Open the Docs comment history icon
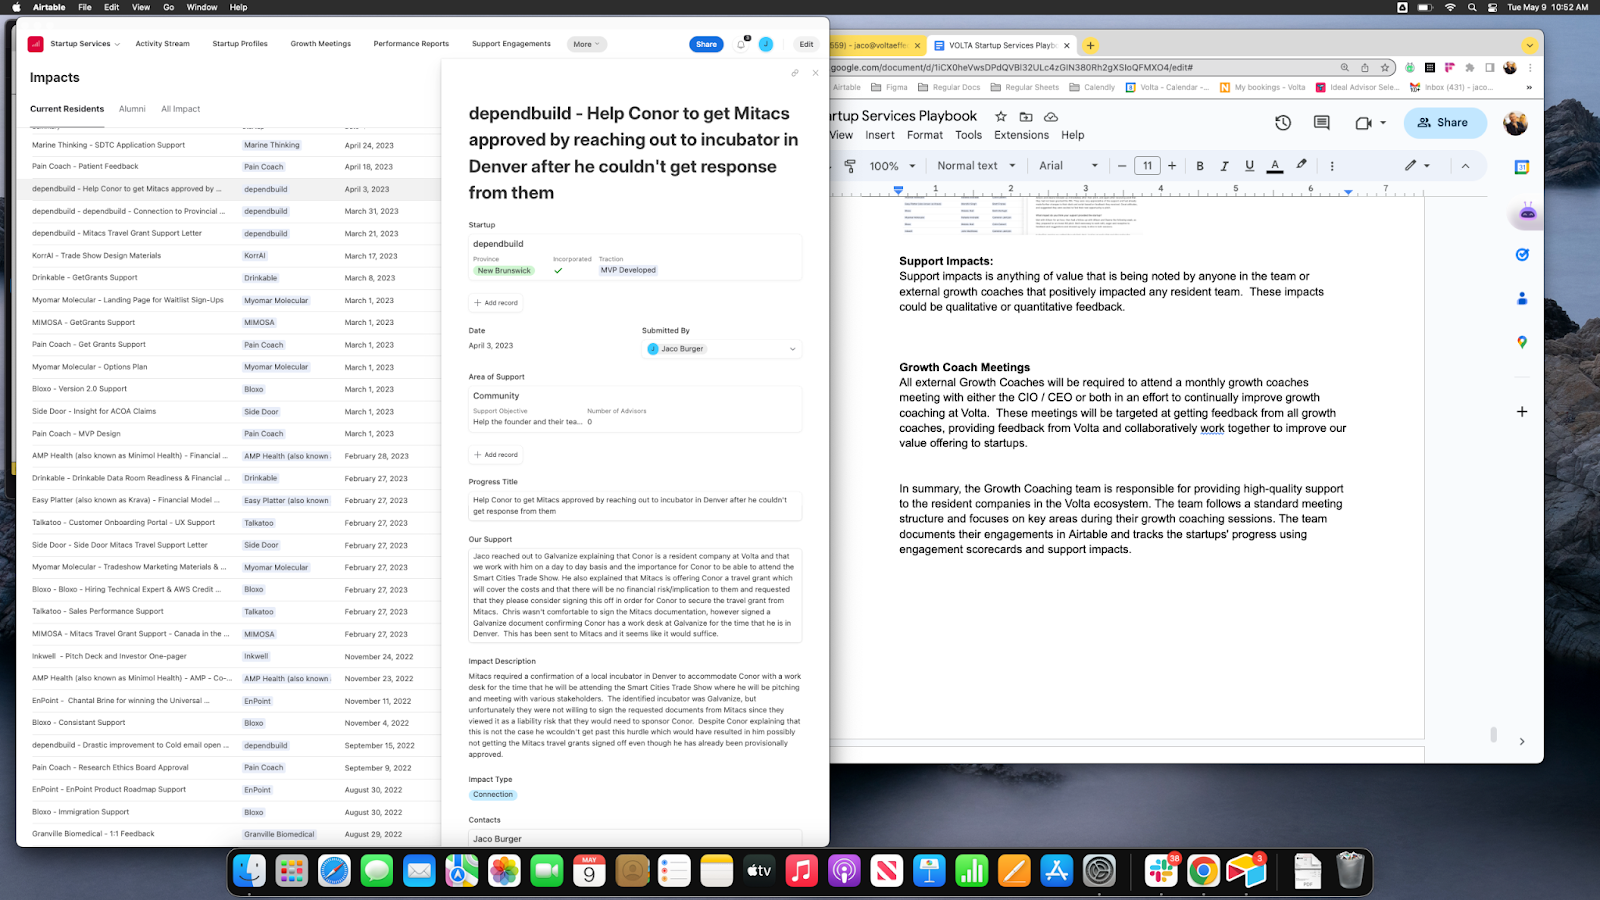 coord(1321,123)
